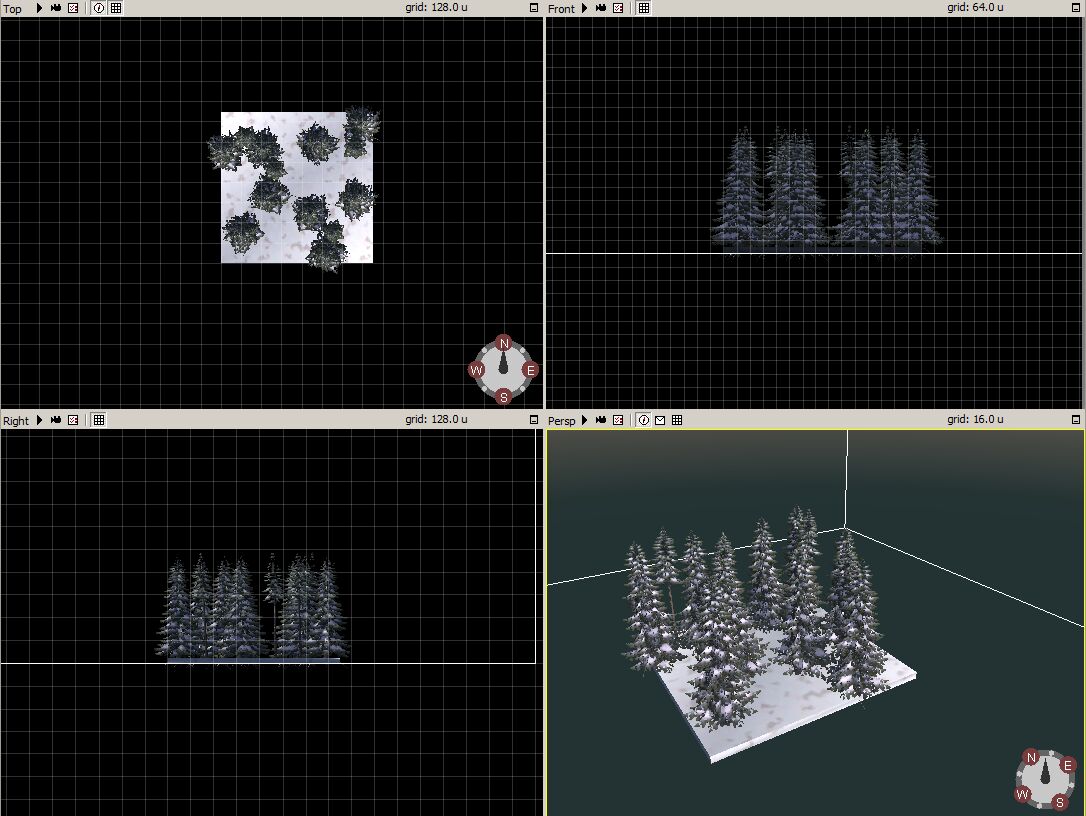1086x816 pixels.
Task: Click the checklist options icon in Front viewport
Action: pos(618,8)
